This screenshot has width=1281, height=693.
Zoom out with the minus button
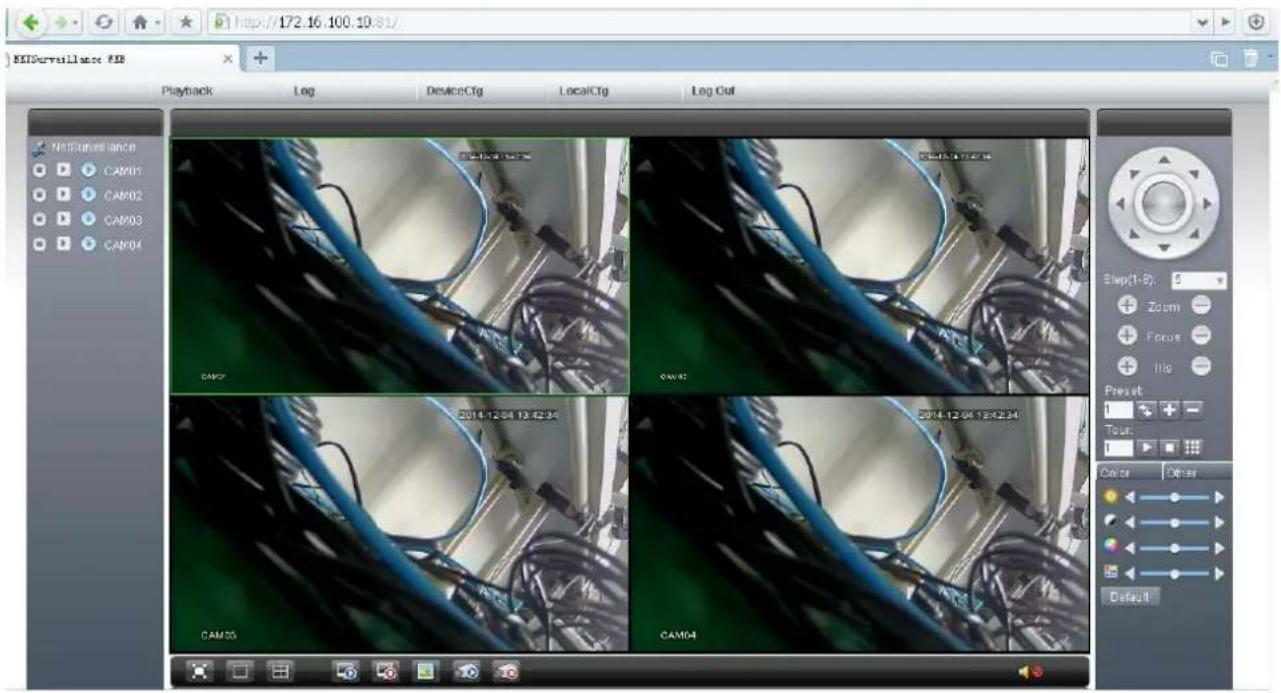[1201, 306]
